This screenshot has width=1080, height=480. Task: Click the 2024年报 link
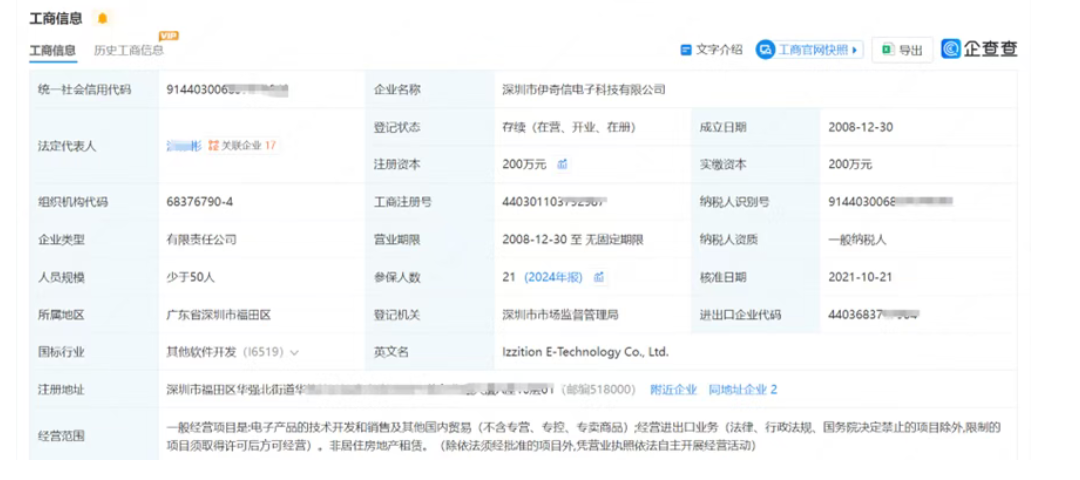pyautogui.click(x=553, y=277)
